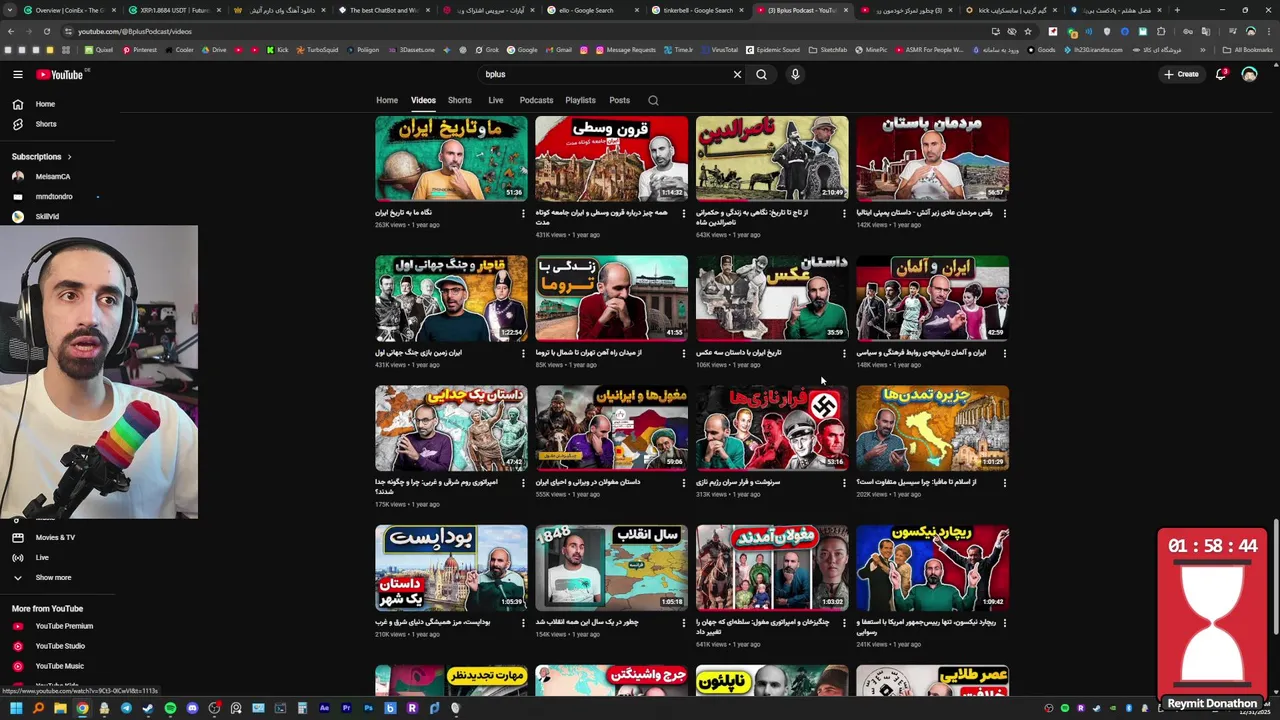1280x720 pixels.
Task: Open video thumbnail with 2:10:49 duration
Action: tap(772, 158)
